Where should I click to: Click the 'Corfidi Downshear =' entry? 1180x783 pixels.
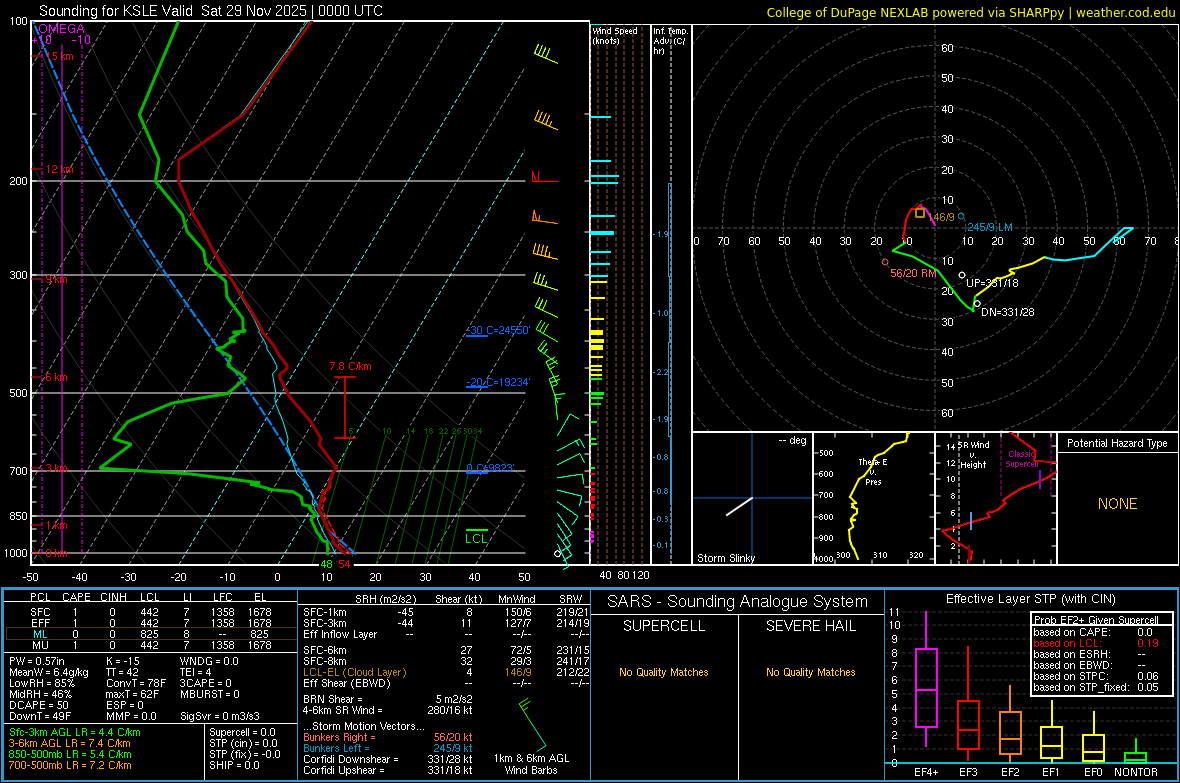(388, 759)
